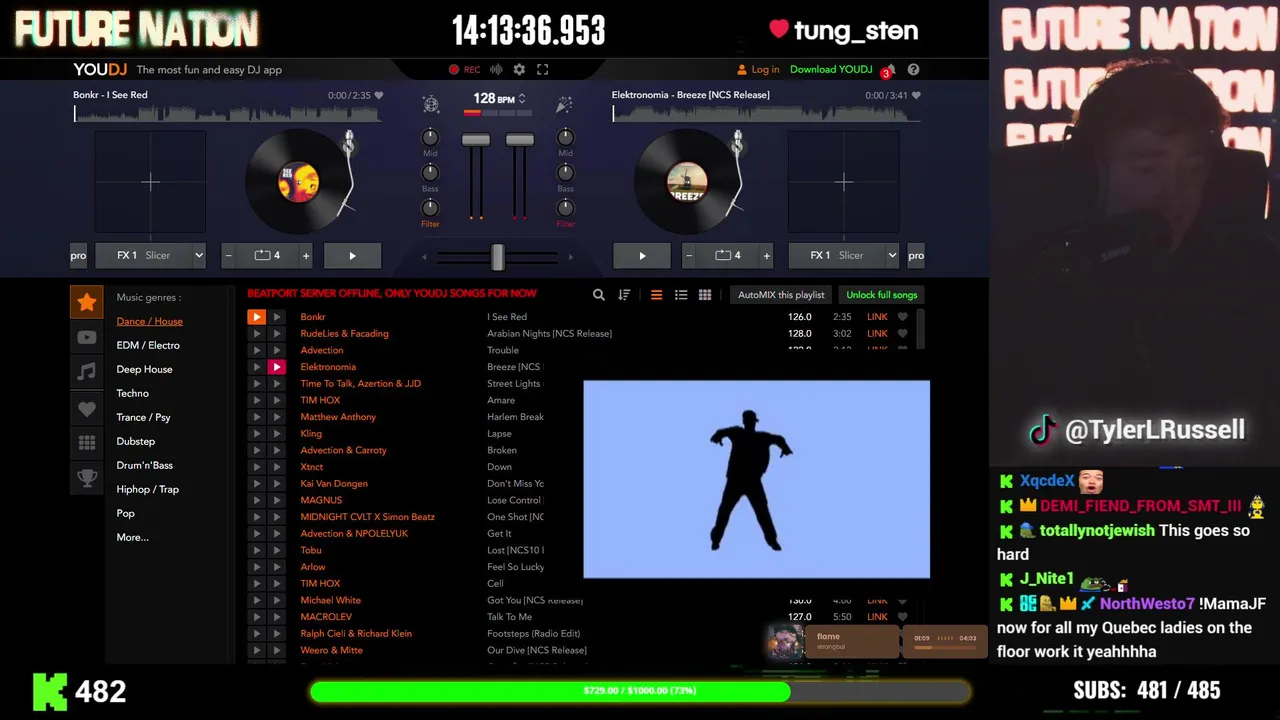The width and height of the screenshot is (1280, 720).
Task: Favorite the left deck track heart
Action: (x=379, y=96)
